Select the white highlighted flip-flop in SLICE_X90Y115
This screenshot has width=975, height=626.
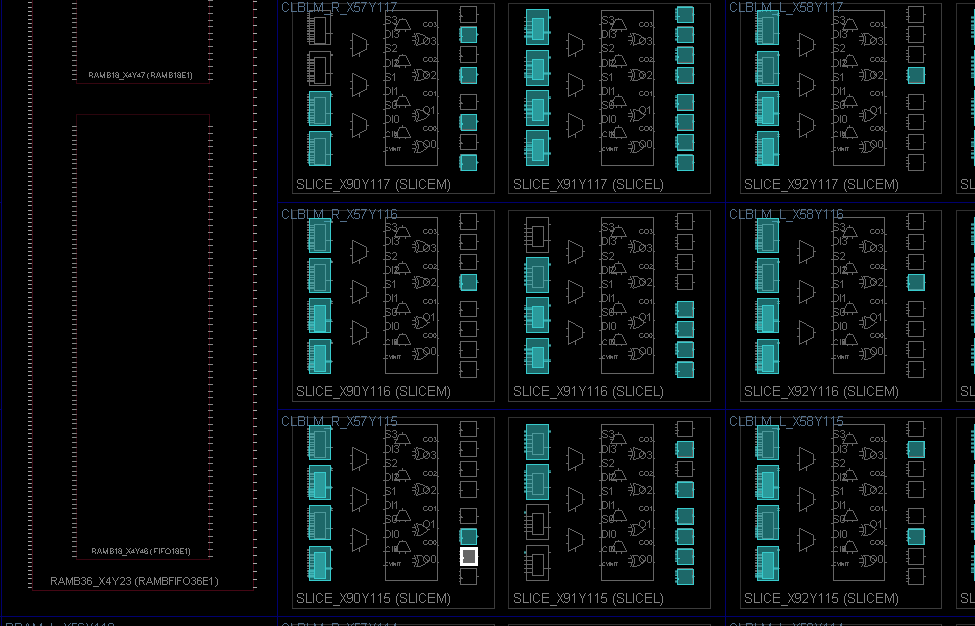(x=469, y=556)
